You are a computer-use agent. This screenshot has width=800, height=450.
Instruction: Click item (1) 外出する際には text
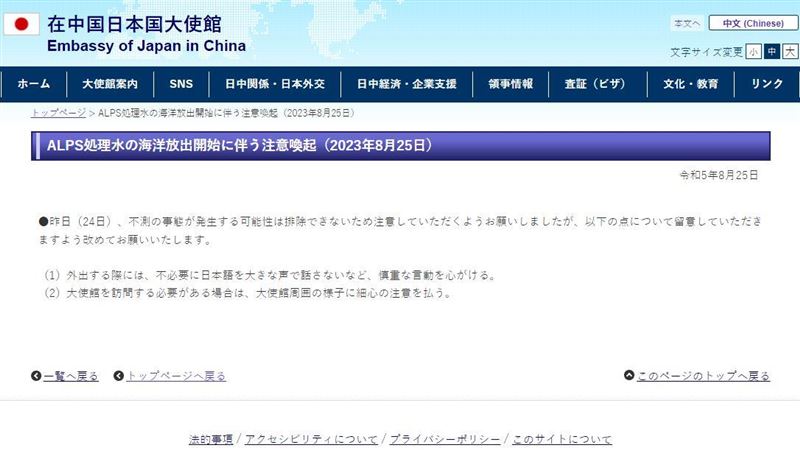(270, 276)
